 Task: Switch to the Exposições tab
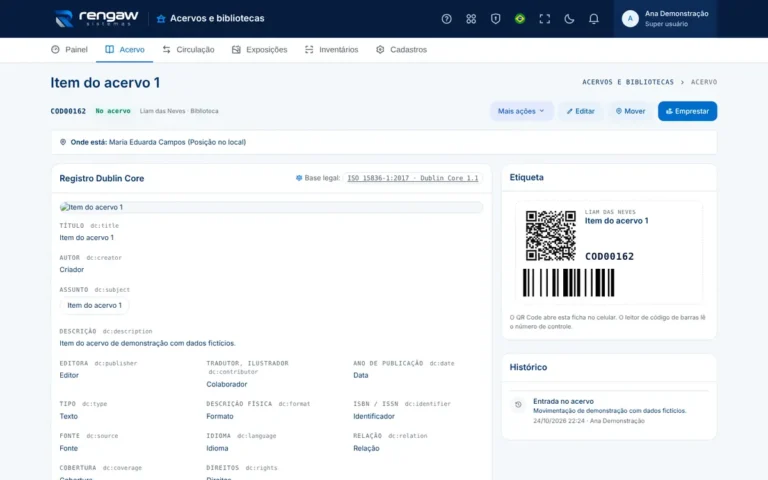260,49
